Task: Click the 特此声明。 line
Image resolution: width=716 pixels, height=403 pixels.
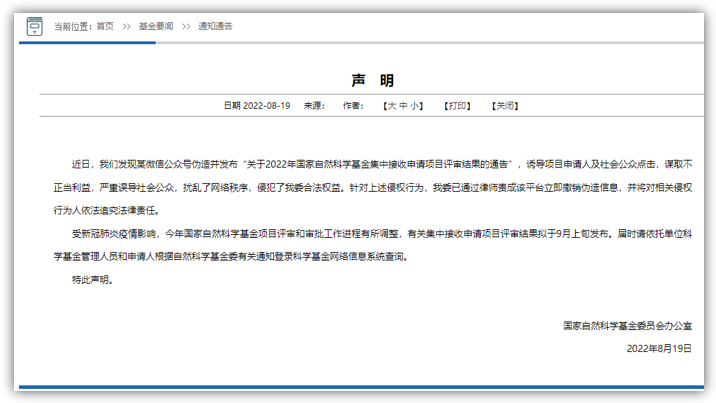Action: pyautogui.click(x=92, y=280)
